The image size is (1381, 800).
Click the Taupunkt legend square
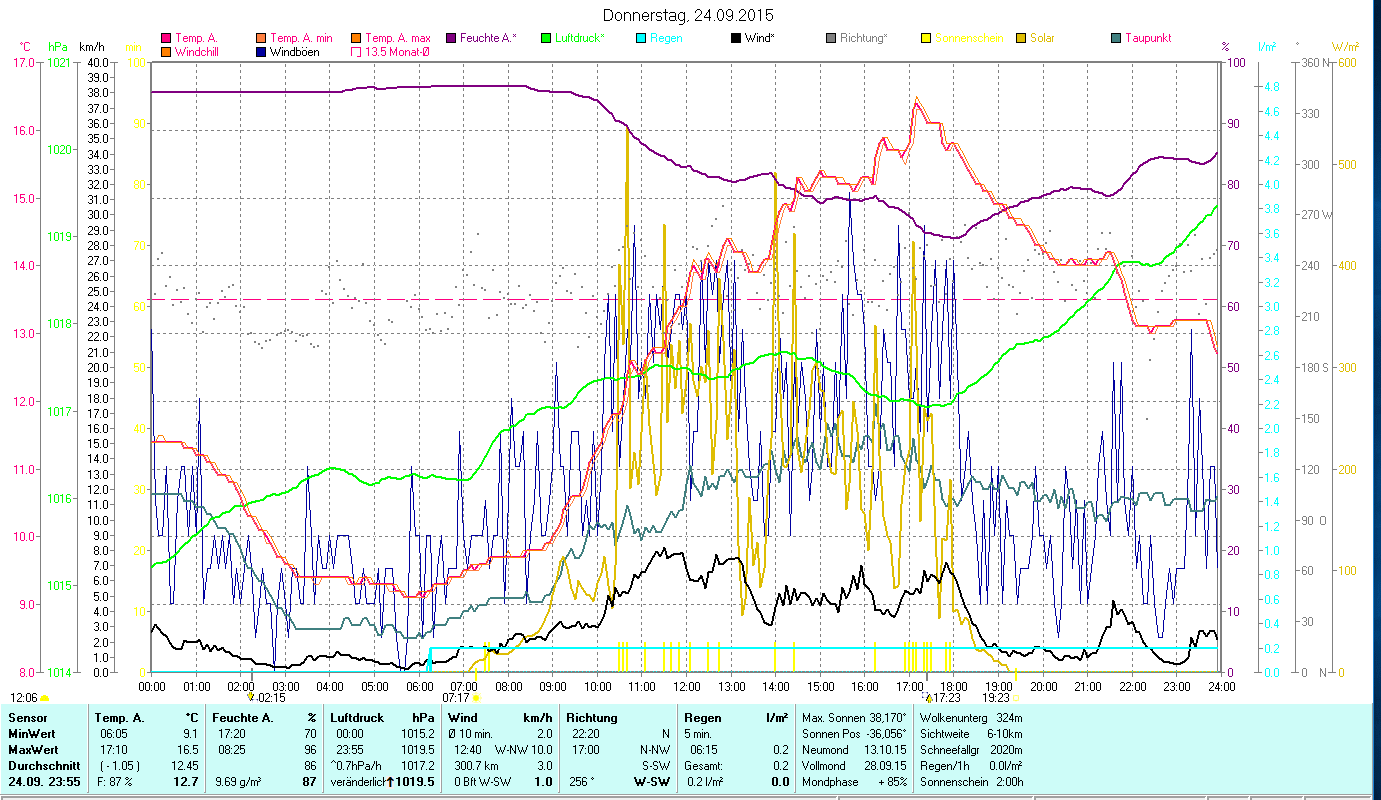pos(1116,38)
